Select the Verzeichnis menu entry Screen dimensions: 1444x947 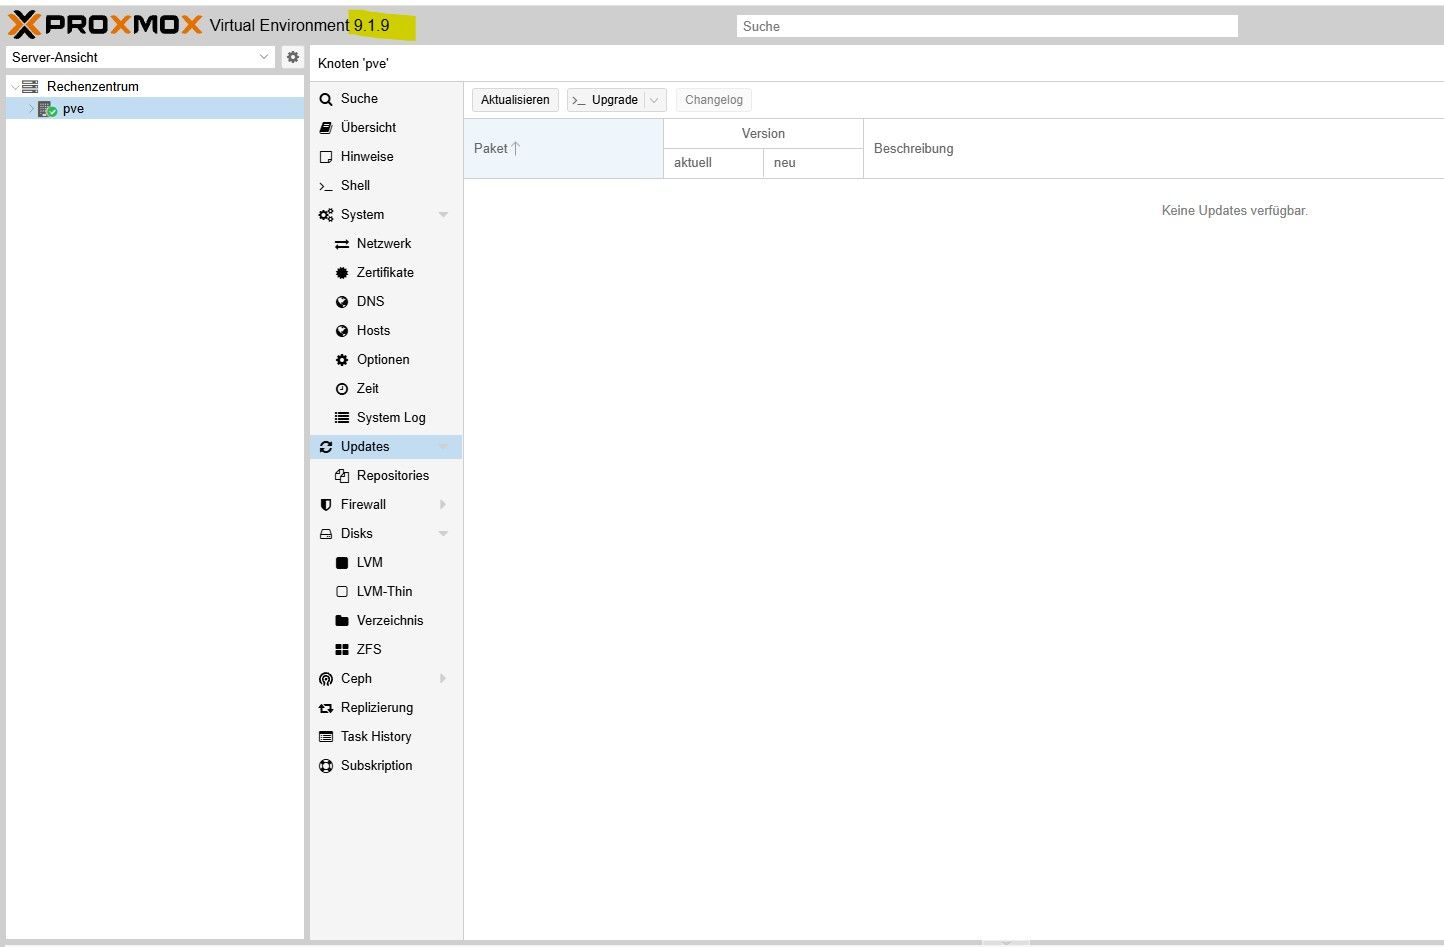pyautogui.click(x=386, y=621)
